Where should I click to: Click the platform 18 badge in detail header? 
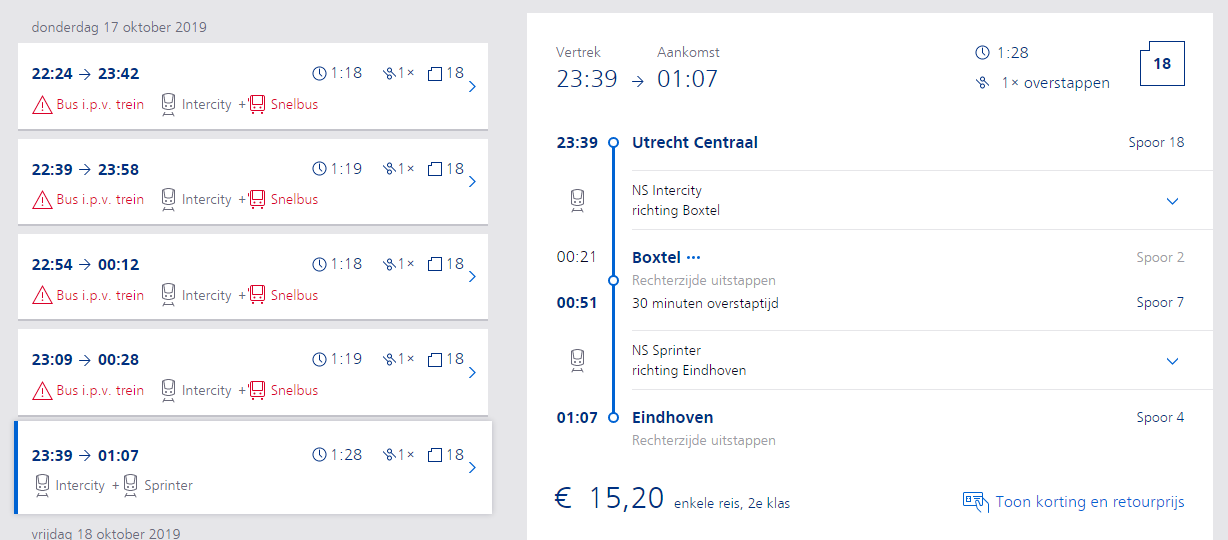click(1162, 64)
